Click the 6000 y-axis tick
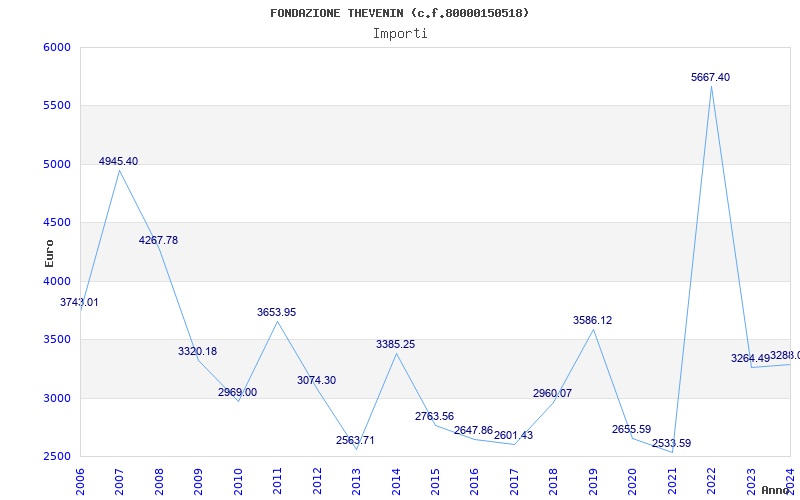800x500 pixels. 57,47
